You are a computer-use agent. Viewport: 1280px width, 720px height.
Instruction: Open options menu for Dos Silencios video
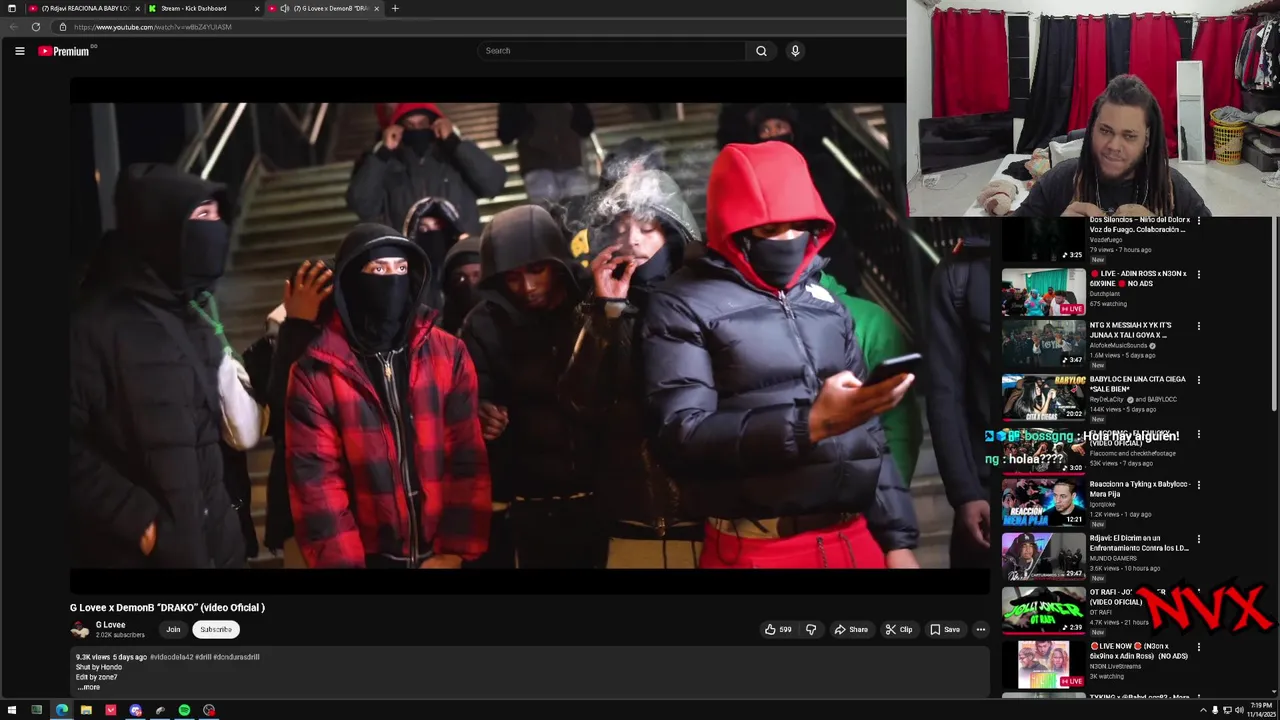tap(1198, 220)
